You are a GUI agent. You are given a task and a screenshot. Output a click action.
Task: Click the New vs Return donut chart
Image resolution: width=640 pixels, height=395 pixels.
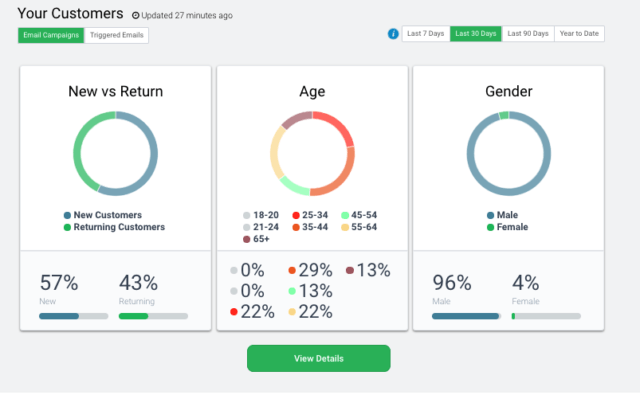pyautogui.click(x=116, y=153)
